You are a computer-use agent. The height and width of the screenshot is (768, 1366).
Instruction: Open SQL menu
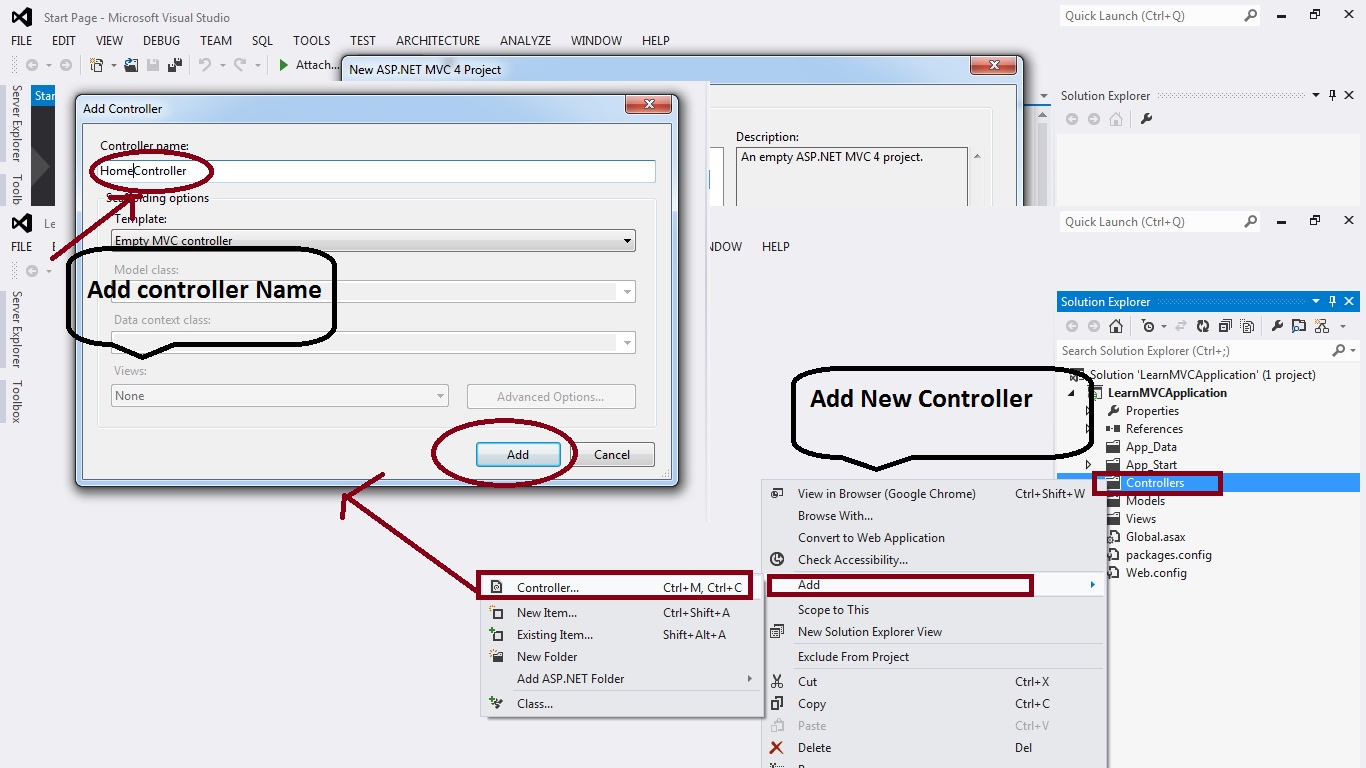tap(263, 41)
